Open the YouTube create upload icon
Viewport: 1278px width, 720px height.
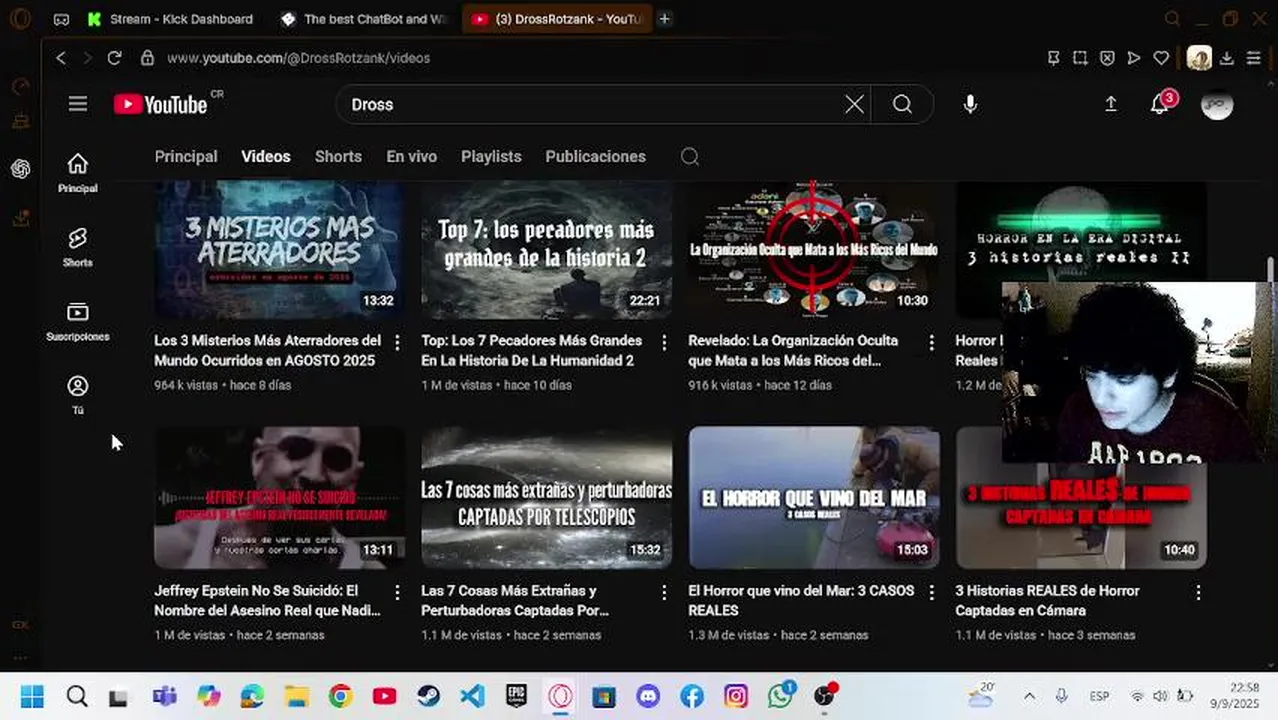[1111, 104]
